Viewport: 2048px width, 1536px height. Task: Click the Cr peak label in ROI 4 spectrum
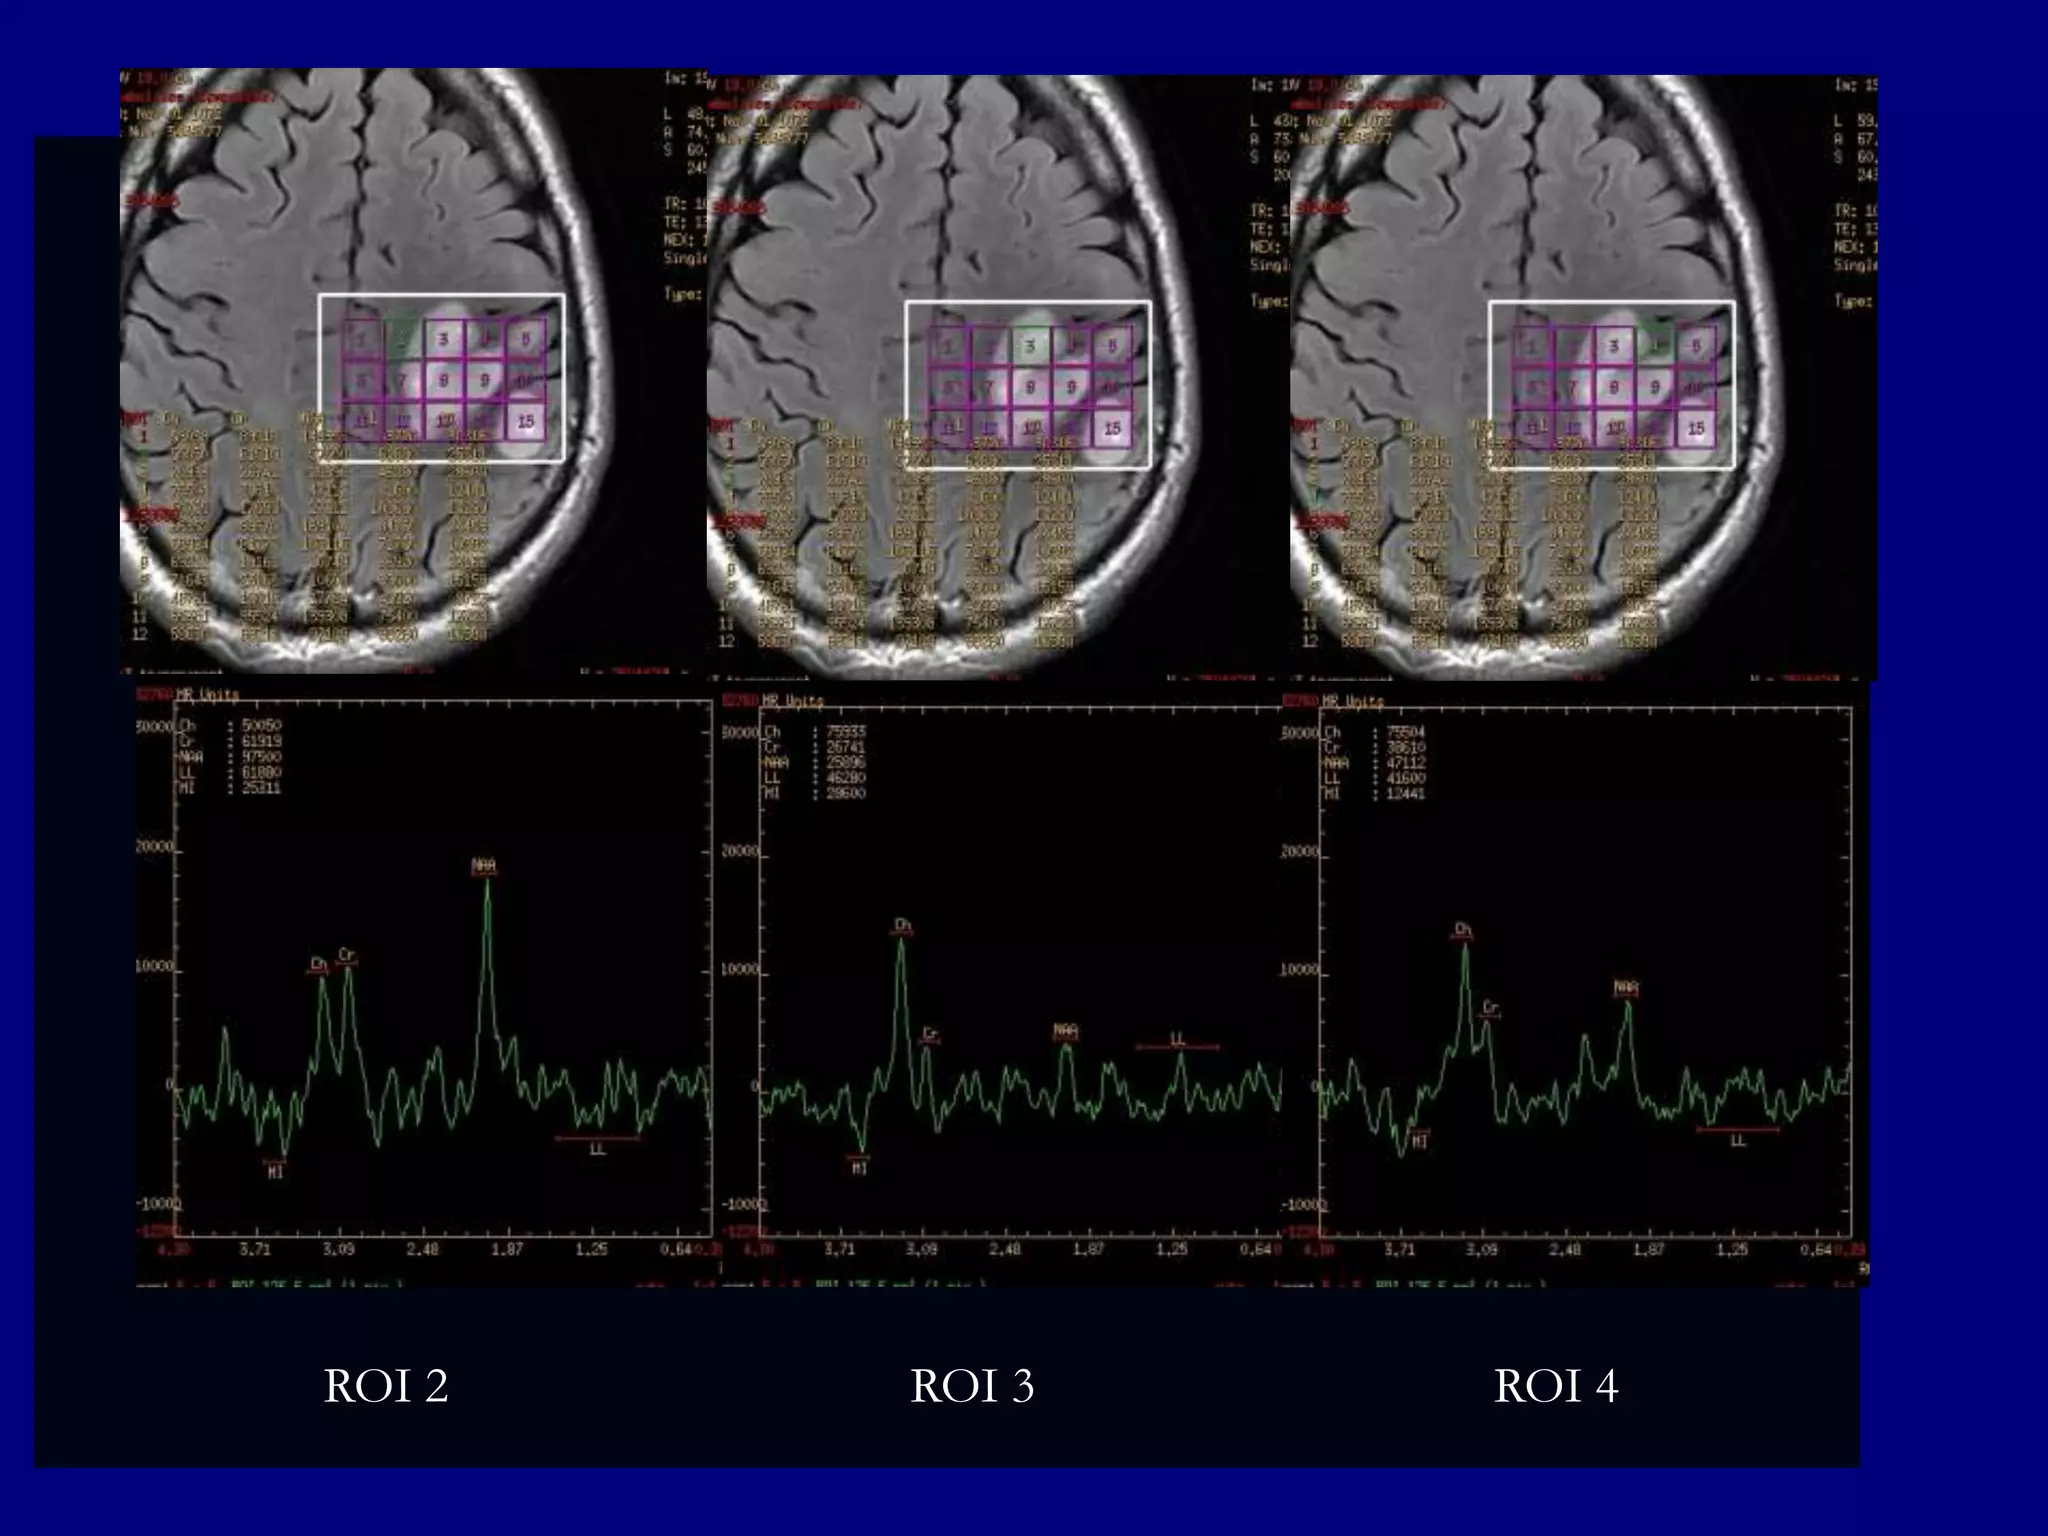pyautogui.click(x=1491, y=1008)
